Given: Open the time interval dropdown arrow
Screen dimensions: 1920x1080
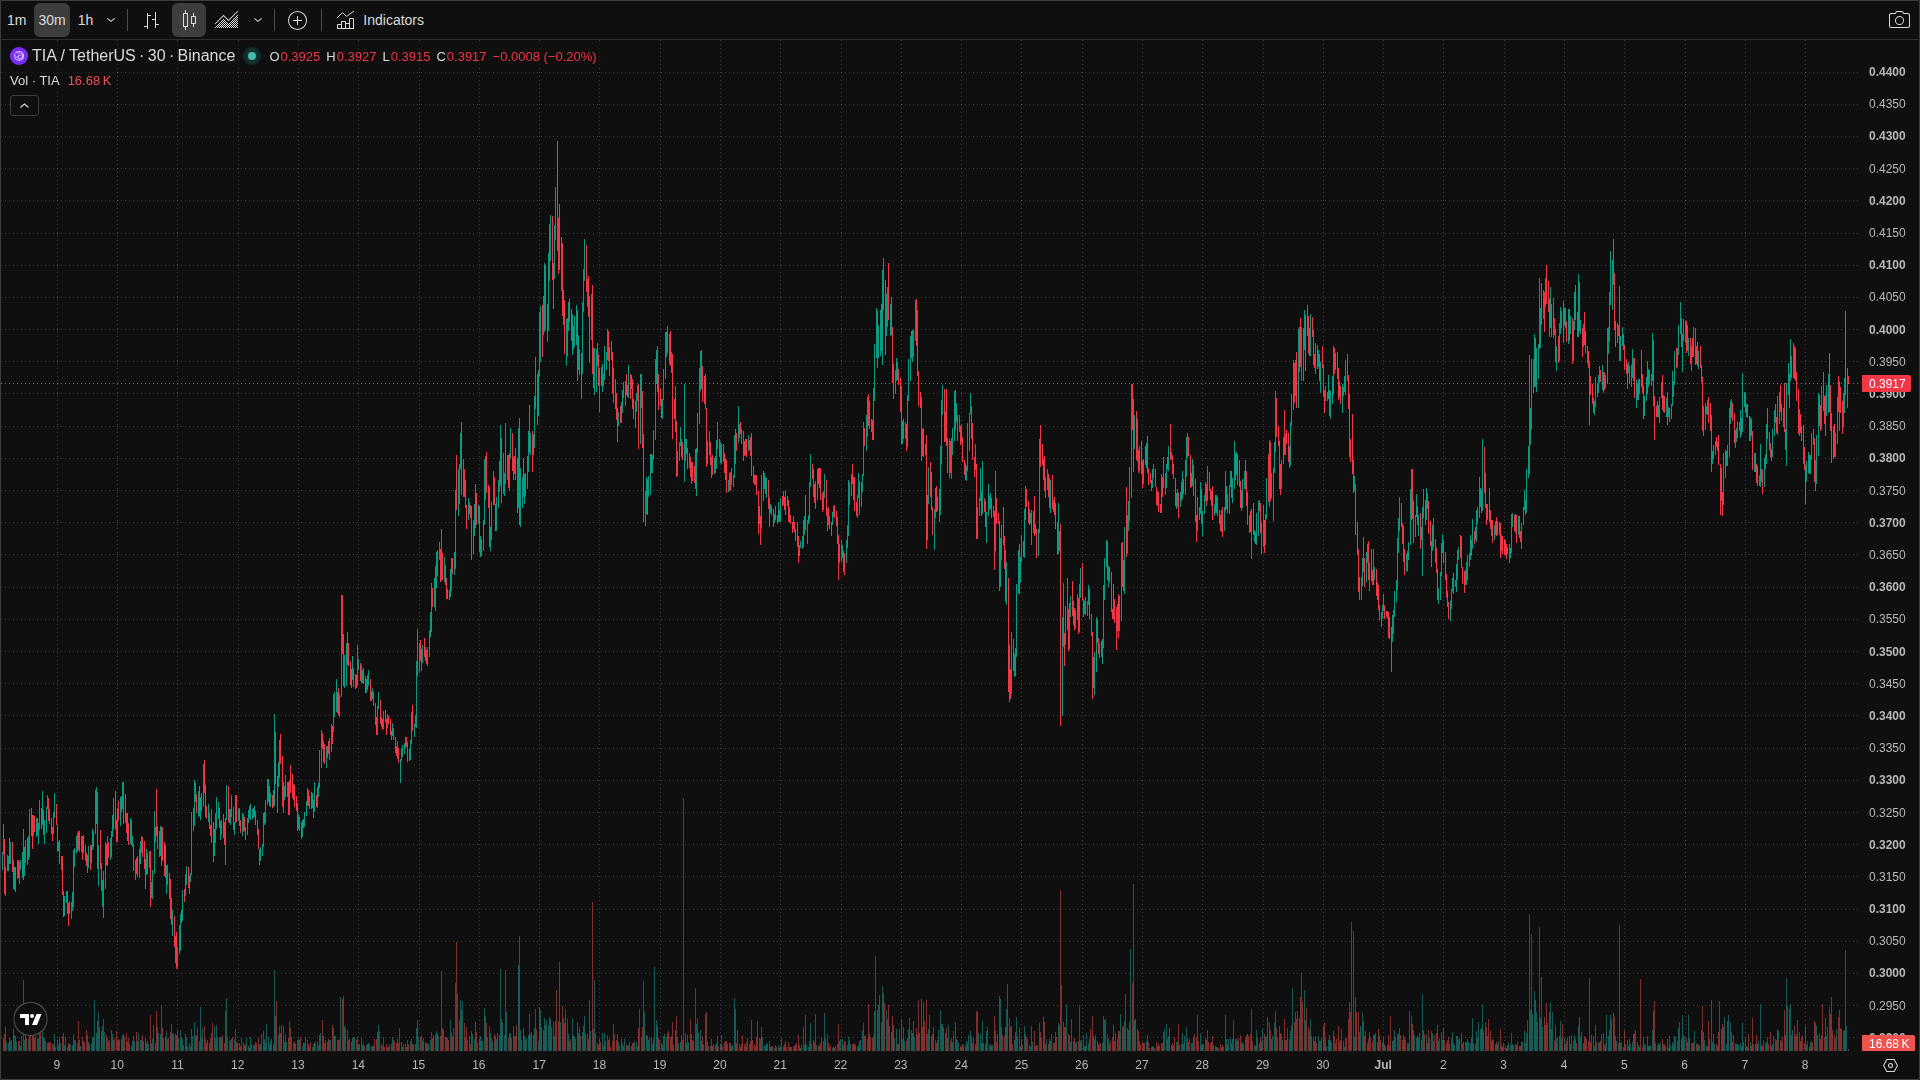Looking at the screenshot, I should (111, 20).
